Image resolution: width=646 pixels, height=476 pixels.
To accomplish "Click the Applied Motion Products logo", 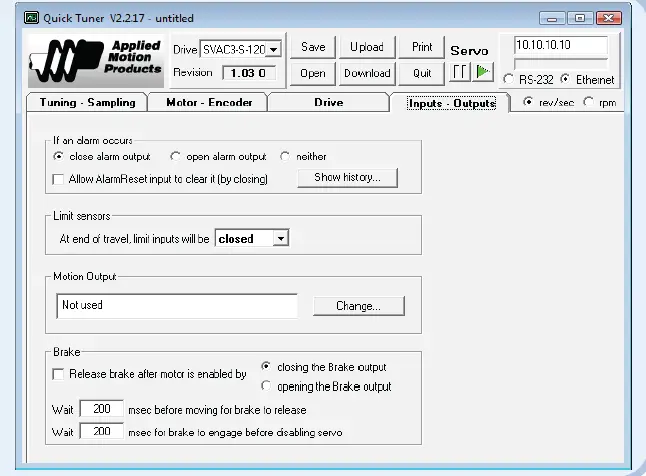I will (x=96, y=60).
